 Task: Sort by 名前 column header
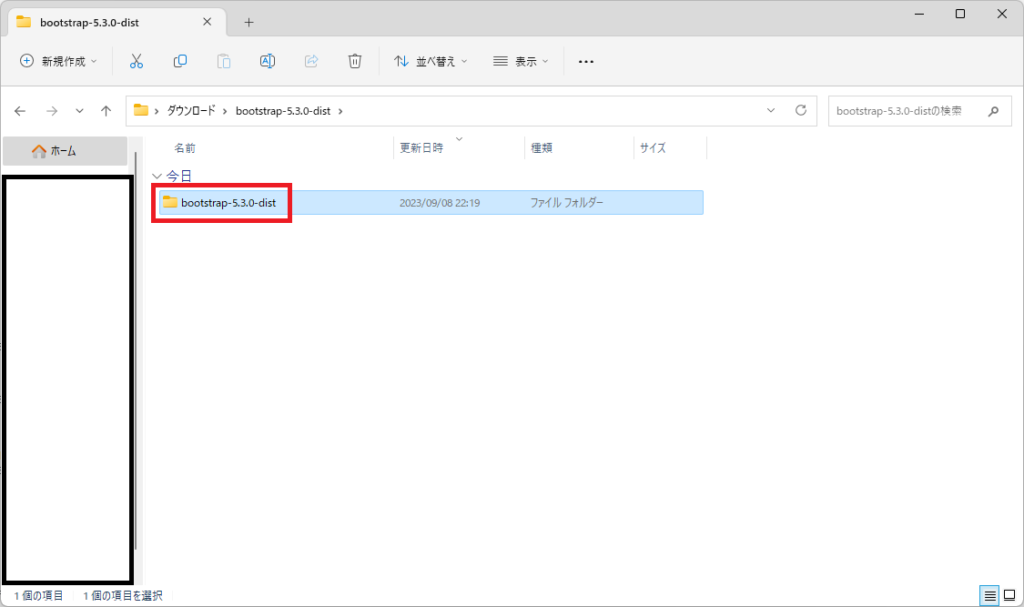coord(185,148)
